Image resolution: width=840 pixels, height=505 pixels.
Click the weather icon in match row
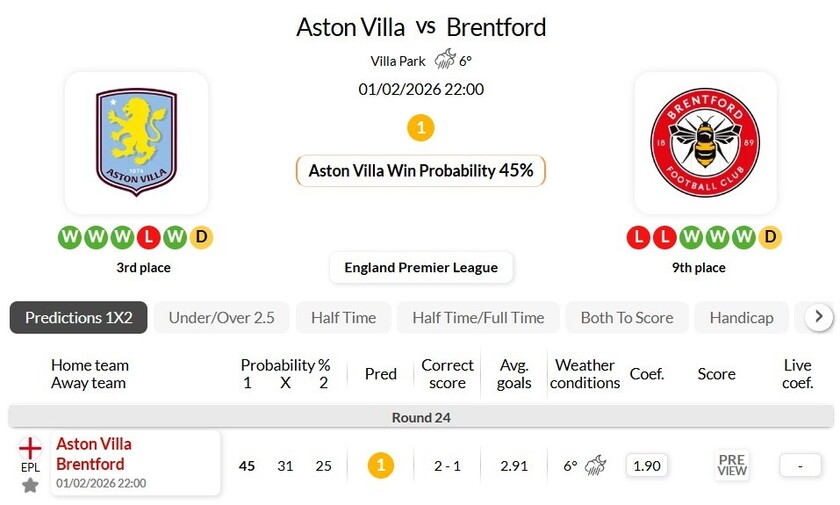point(596,465)
